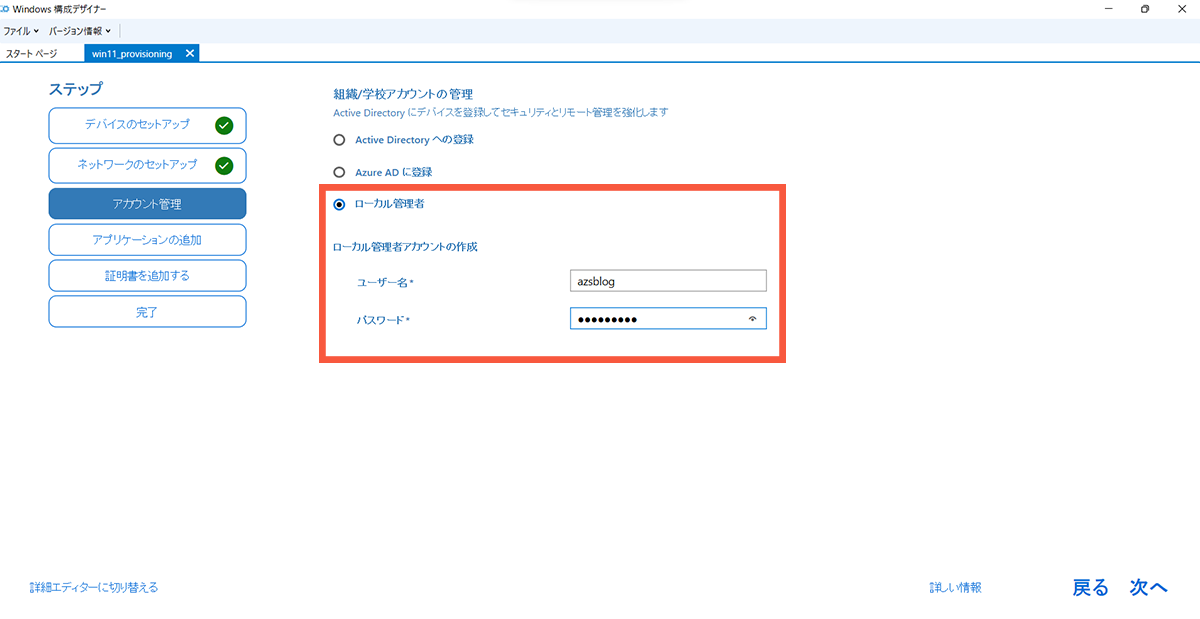Select the アプリケーションの追加 step
The width and height of the screenshot is (1200, 619).
pos(147,239)
